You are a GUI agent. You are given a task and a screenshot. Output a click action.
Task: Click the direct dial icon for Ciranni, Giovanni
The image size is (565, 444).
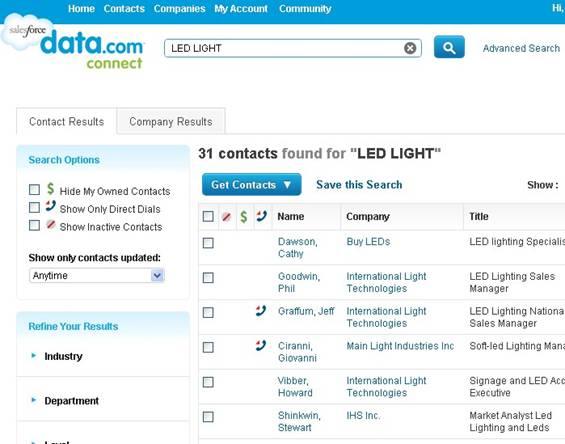261,346
